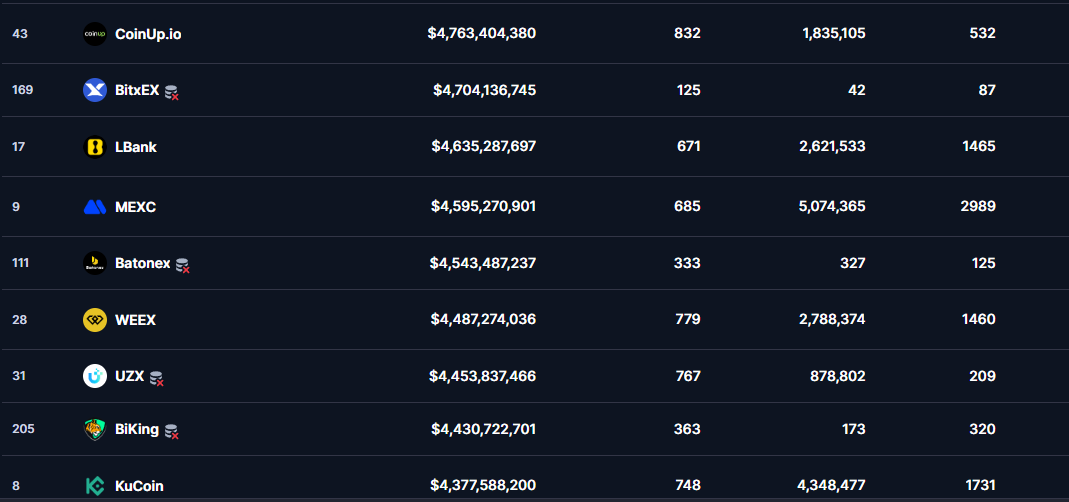Click the MEXC exchange logo
The image size is (1069, 502).
(94, 207)
